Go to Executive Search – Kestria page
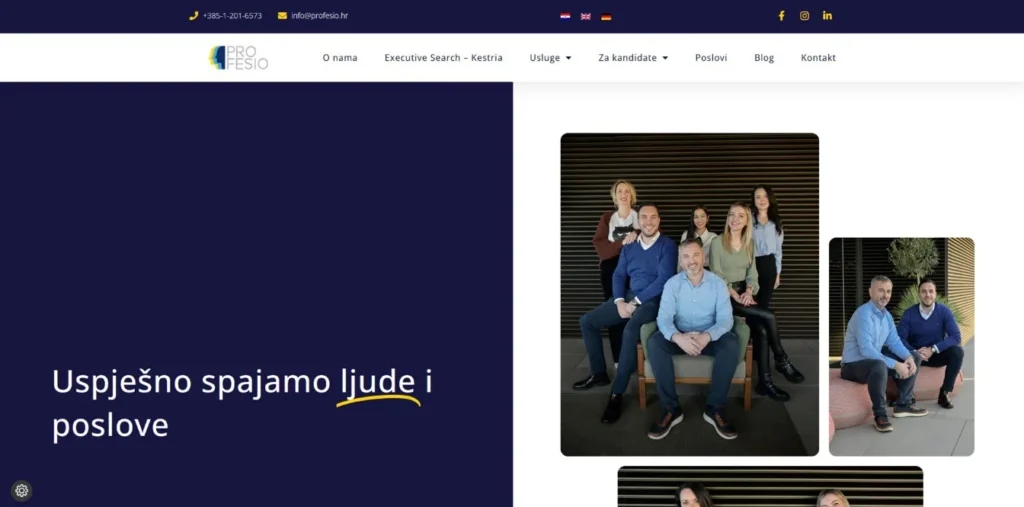 point(443,58)
